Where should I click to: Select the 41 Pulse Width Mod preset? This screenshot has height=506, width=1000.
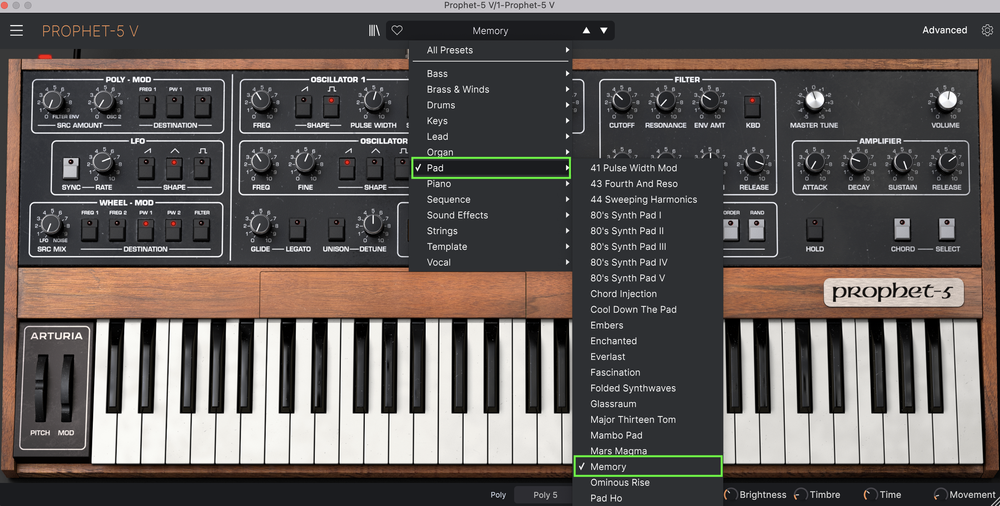647,168
